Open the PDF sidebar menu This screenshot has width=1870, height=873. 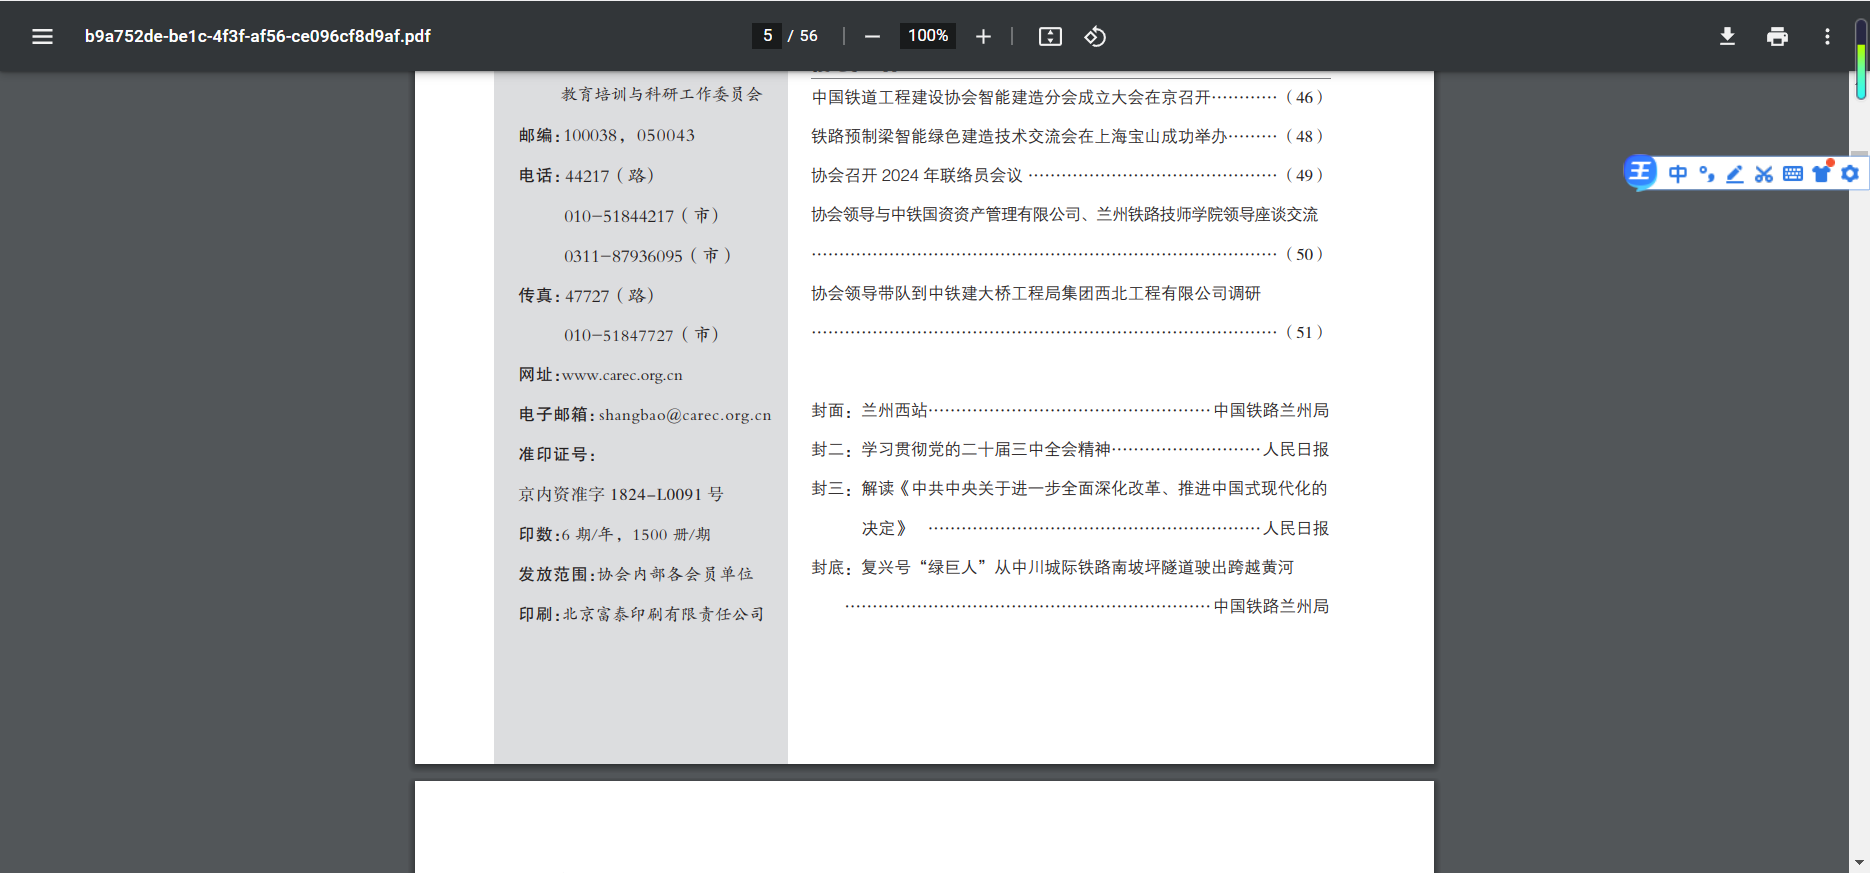point(42,37)
